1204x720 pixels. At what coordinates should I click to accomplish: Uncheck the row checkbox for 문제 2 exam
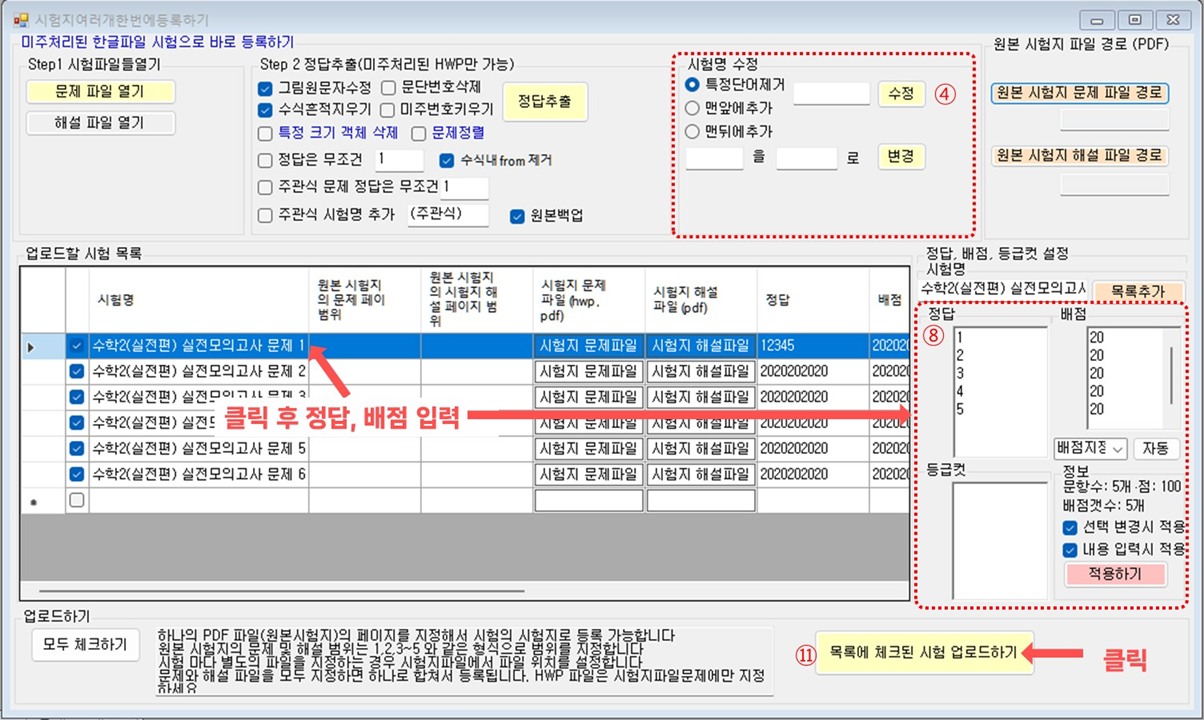click(x=77, y=372)
